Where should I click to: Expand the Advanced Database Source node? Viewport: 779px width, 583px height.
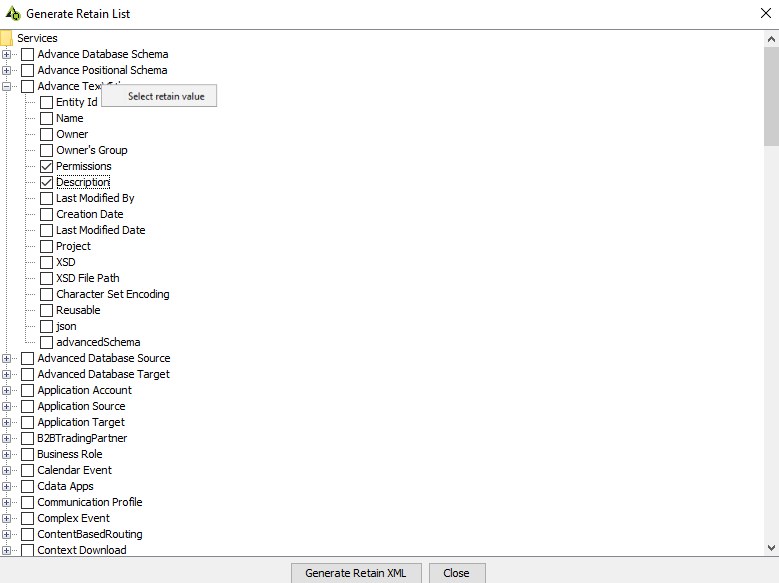point(7,358)
